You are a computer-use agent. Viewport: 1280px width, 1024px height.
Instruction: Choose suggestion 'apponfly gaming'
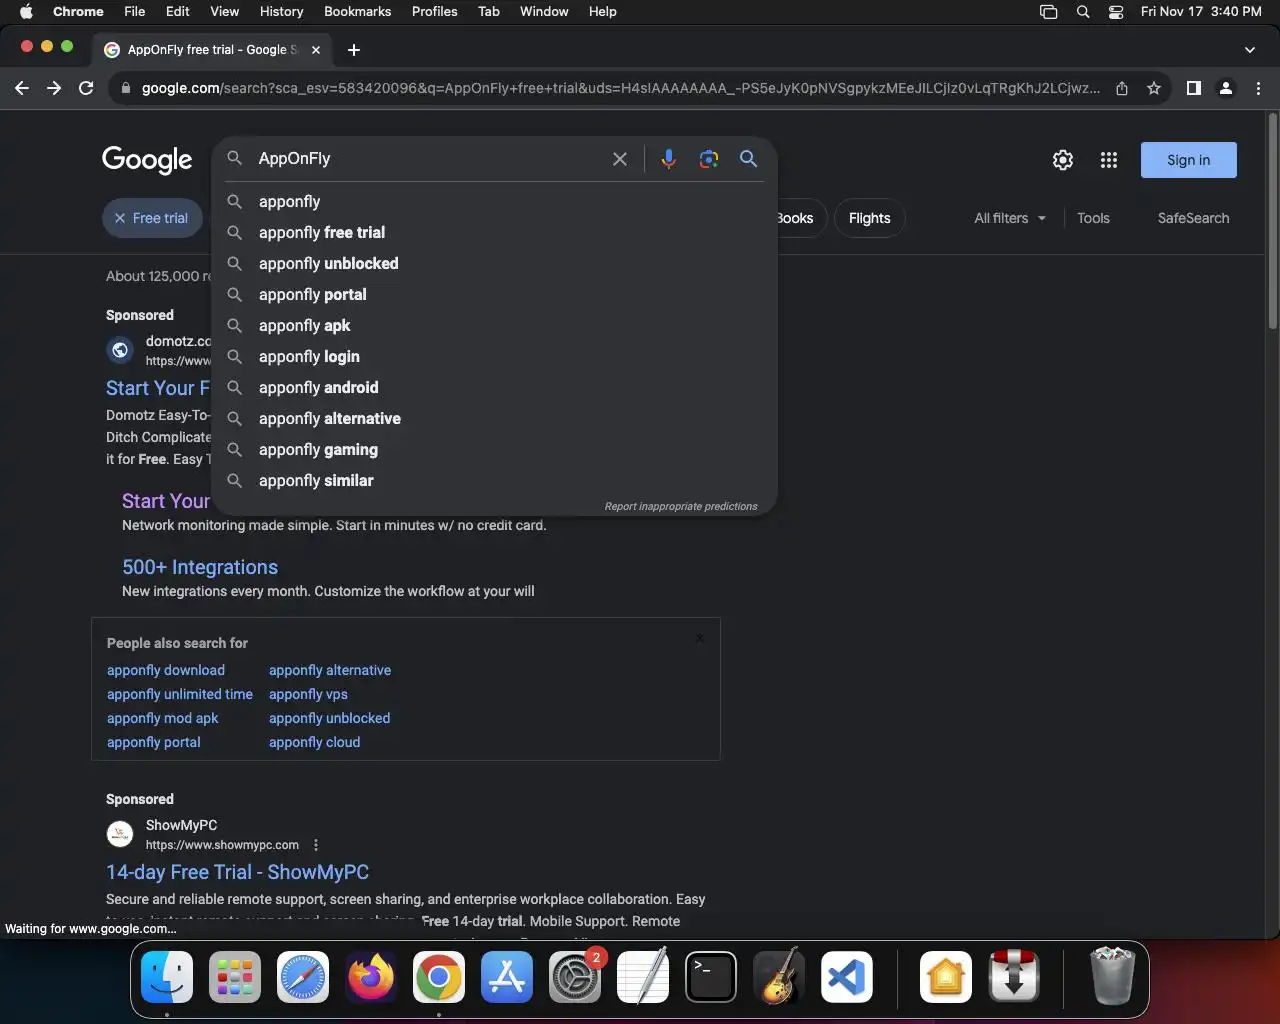[495, 450]
